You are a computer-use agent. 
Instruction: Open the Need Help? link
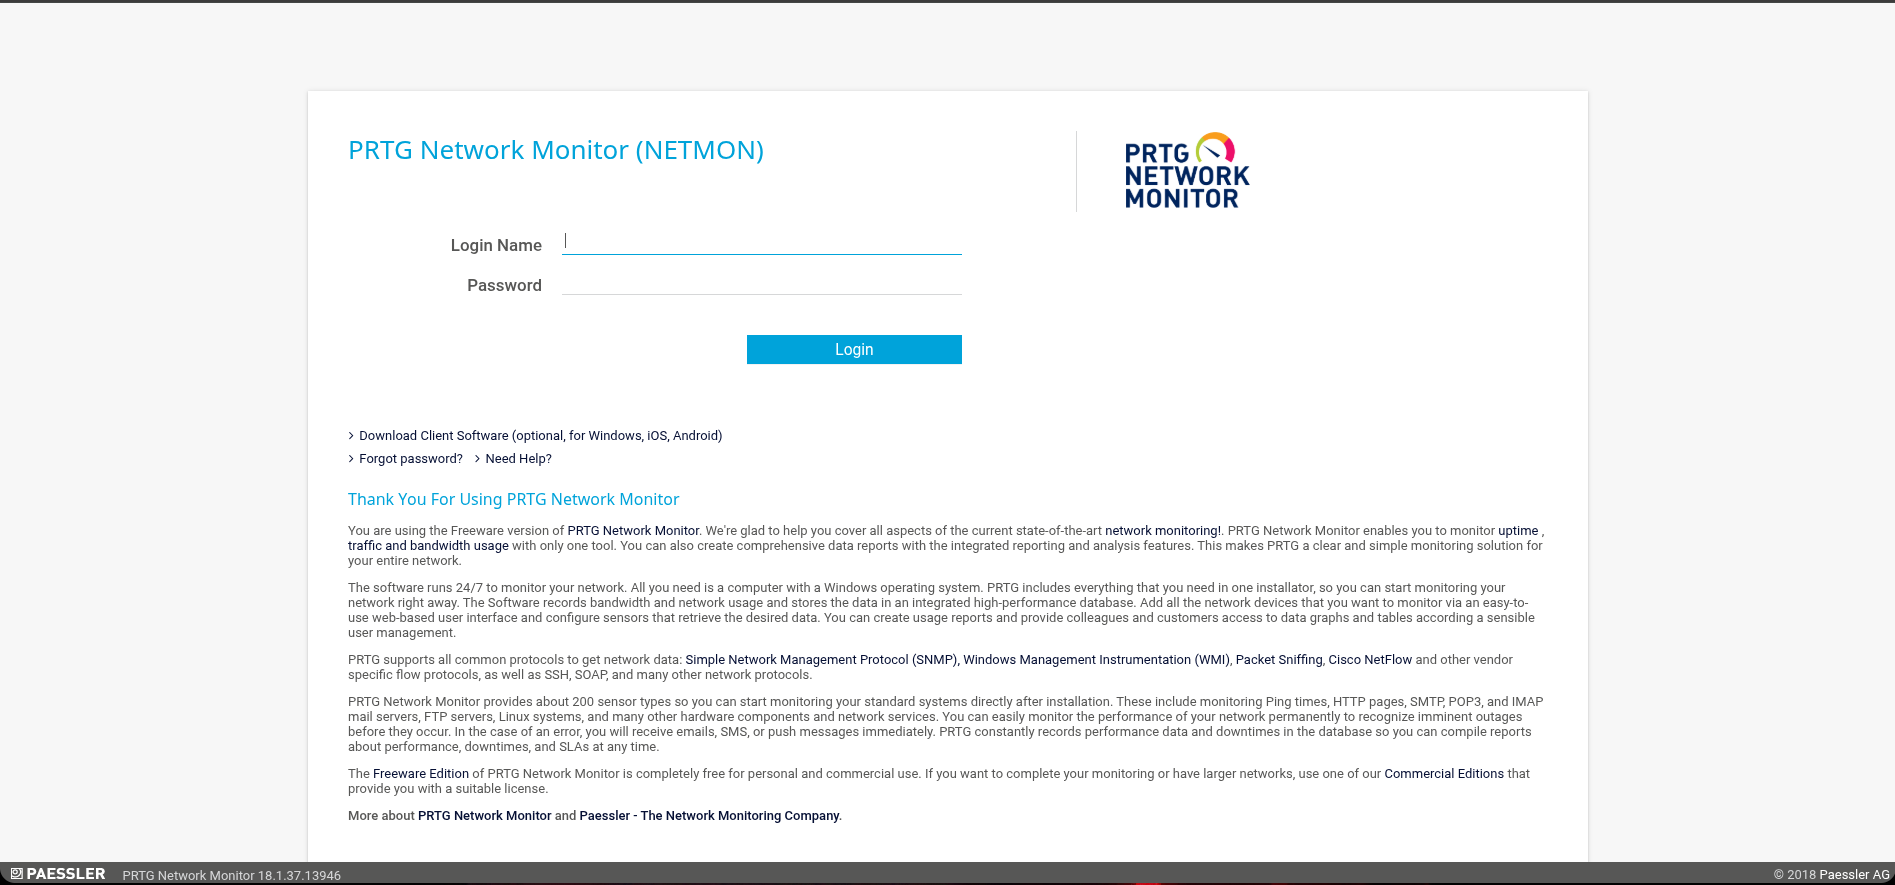click(518, 459)
